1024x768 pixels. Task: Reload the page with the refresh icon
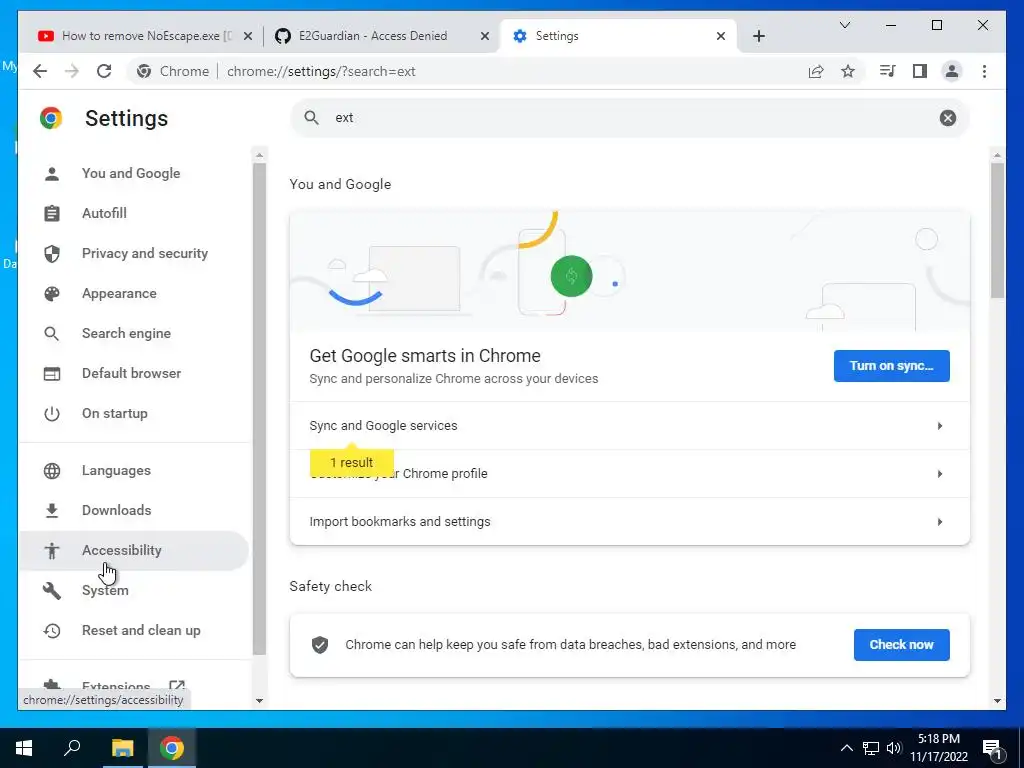point(104,71)
